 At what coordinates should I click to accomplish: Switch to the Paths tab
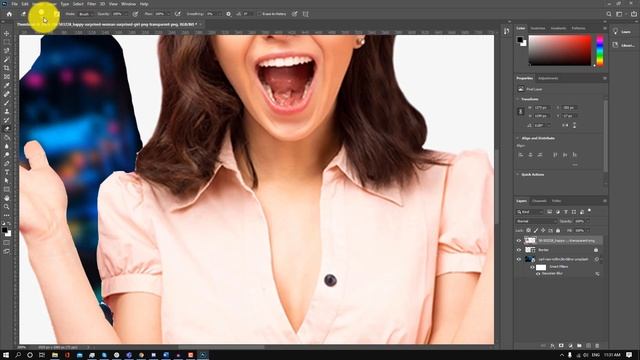coord(556,201)
